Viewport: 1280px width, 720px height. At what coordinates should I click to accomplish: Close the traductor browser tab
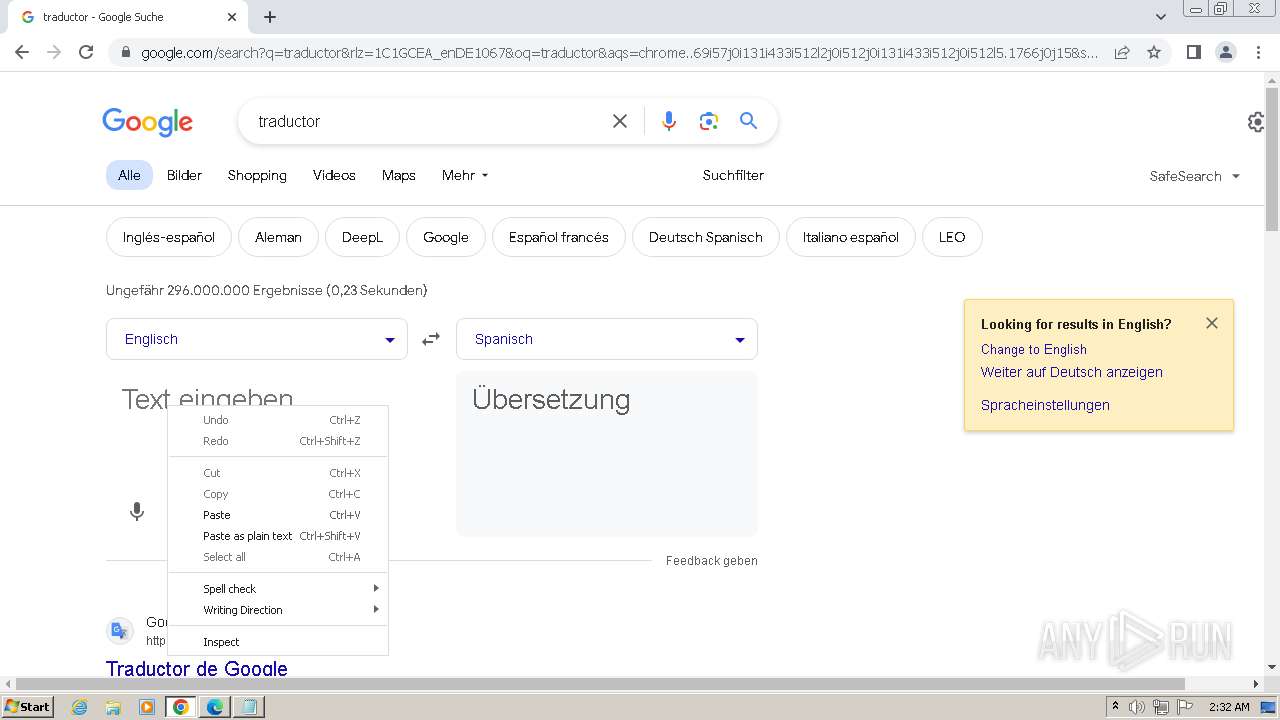click(x=232, y=17)
